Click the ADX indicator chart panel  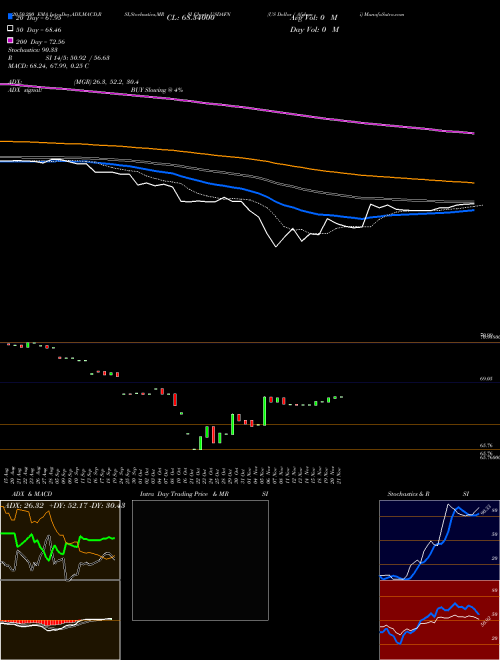60,540
